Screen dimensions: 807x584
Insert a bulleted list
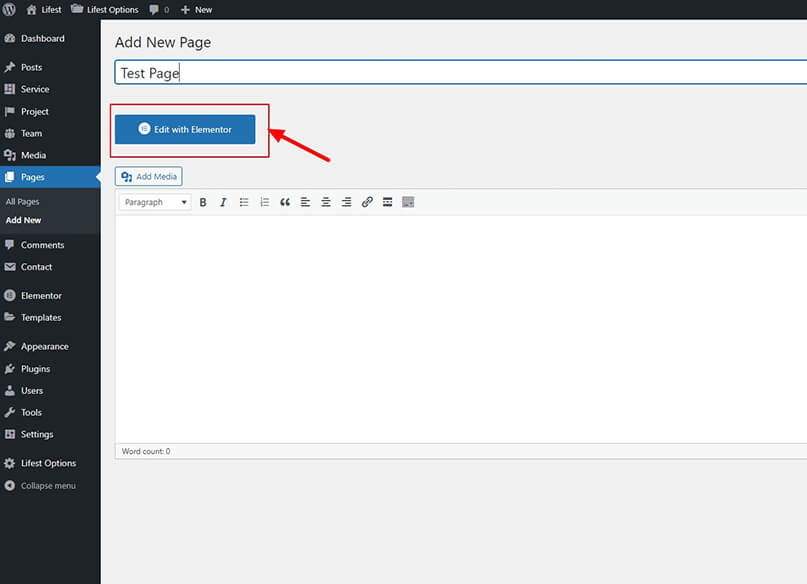[x=244, y=202]
